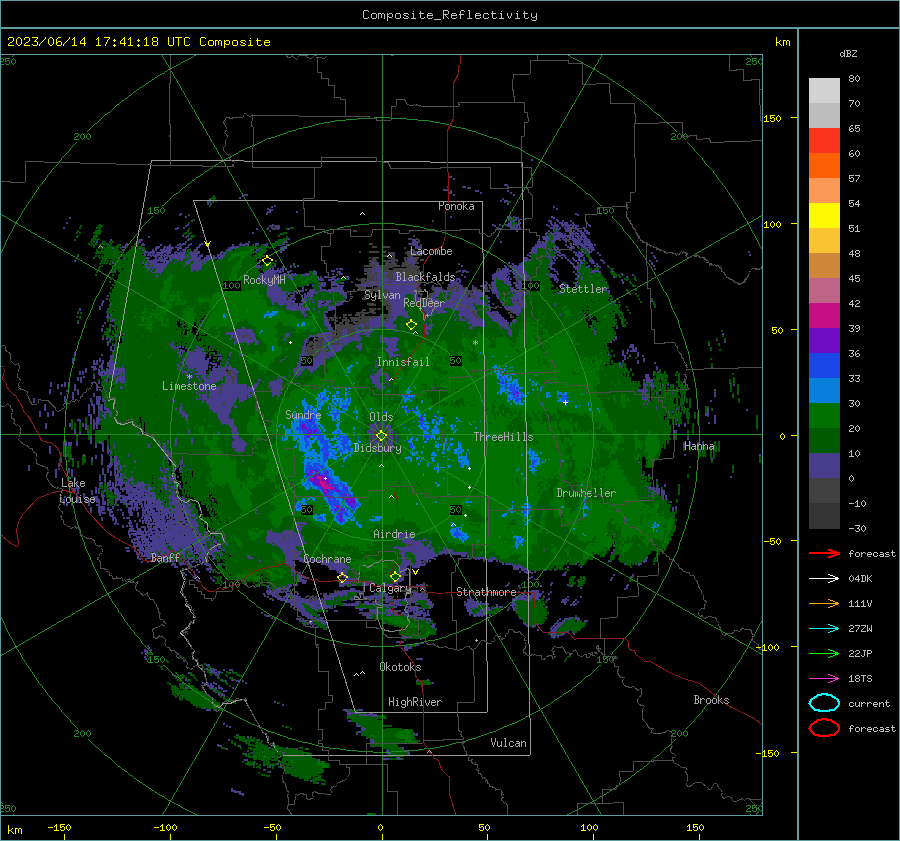Click the Strathmore city label
This screenshot has width=900, height=841.
coord(486,592)
